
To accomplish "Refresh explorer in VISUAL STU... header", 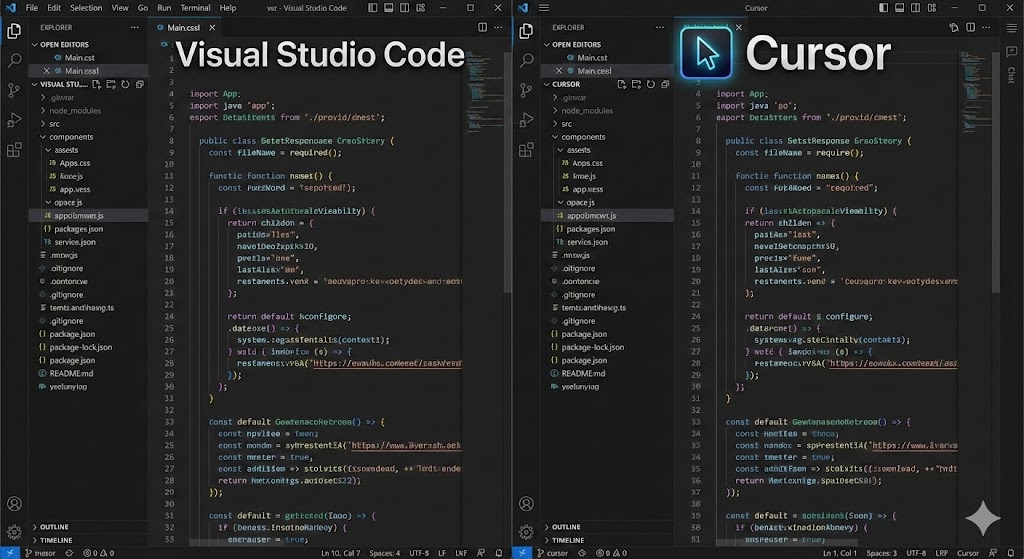I will [125, 84].
